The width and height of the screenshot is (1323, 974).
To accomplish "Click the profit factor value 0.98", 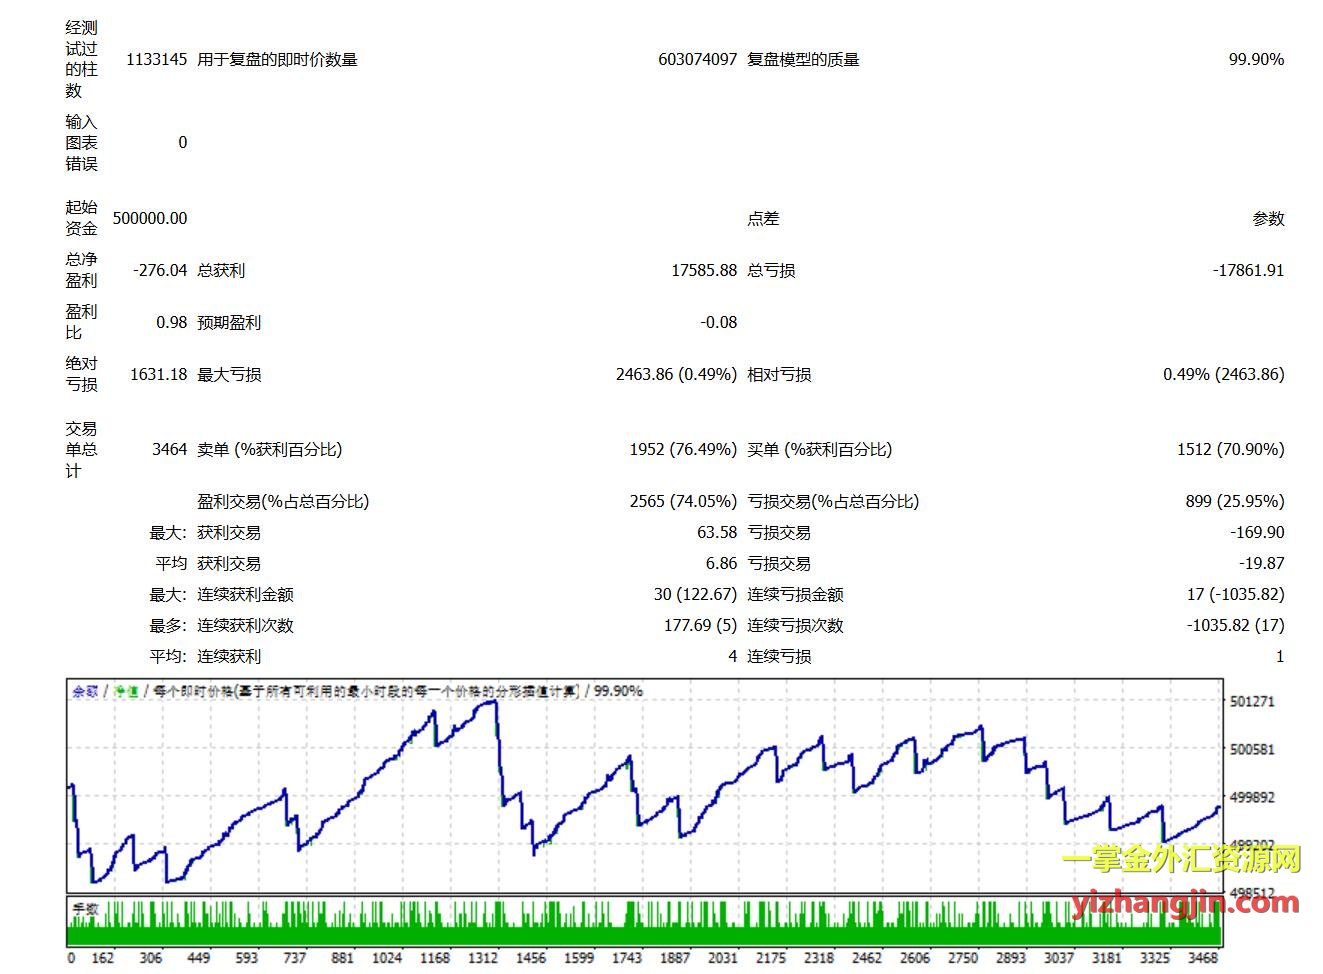I will [x=171, y=323].
